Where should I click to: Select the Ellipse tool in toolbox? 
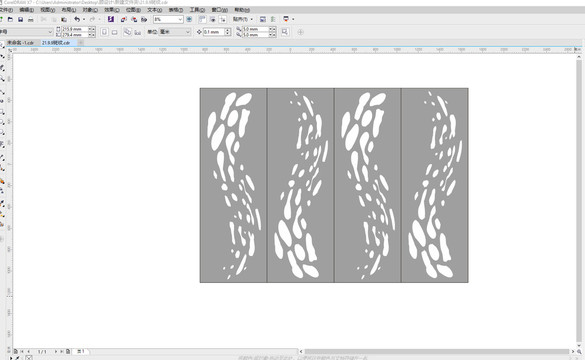pos(2,122)
